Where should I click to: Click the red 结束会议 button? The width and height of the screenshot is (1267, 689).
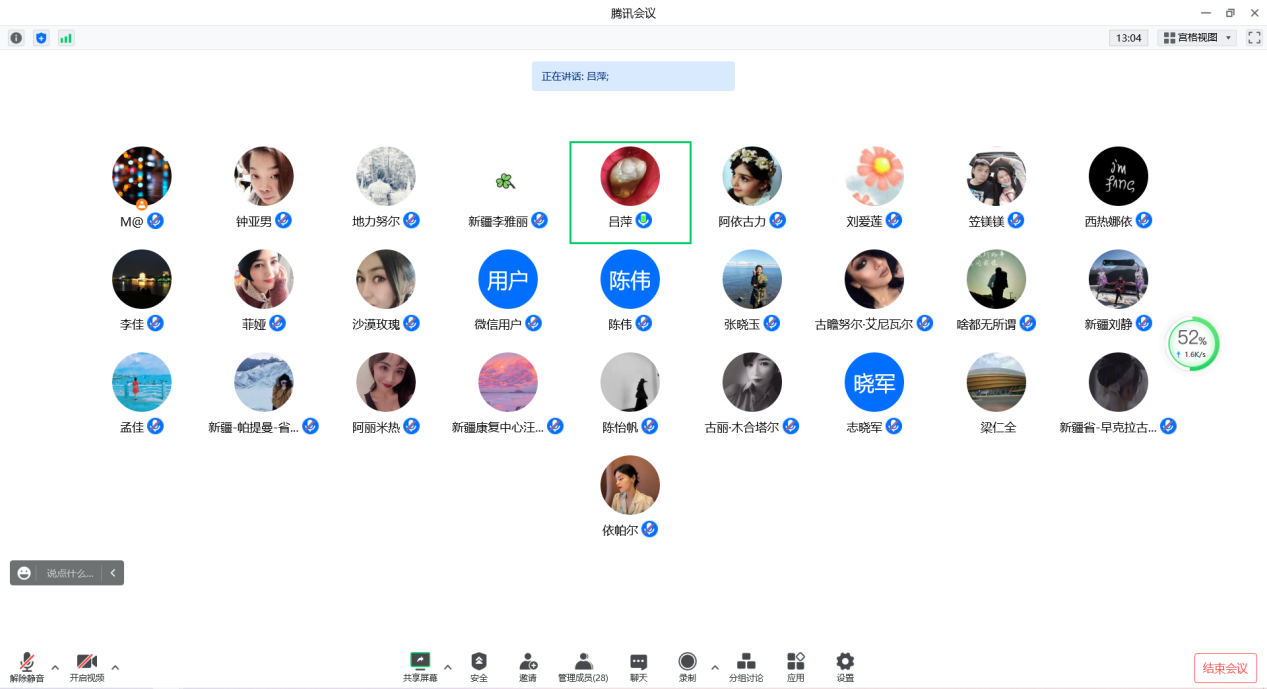pos(1225,668)
